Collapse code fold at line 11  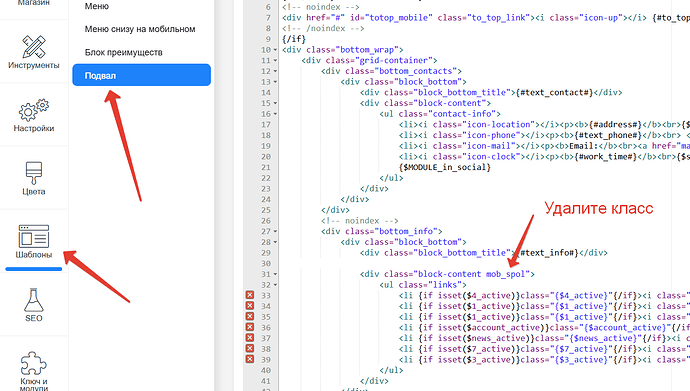click(x=275, y=60)
